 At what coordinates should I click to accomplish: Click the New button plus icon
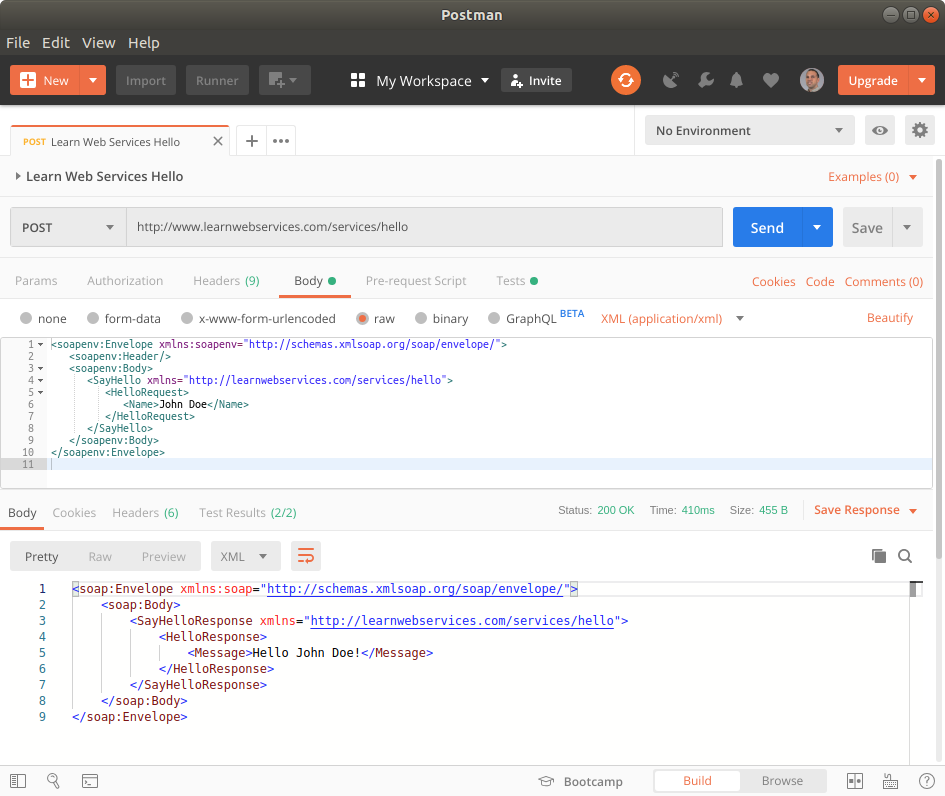[x=28, y=80]
